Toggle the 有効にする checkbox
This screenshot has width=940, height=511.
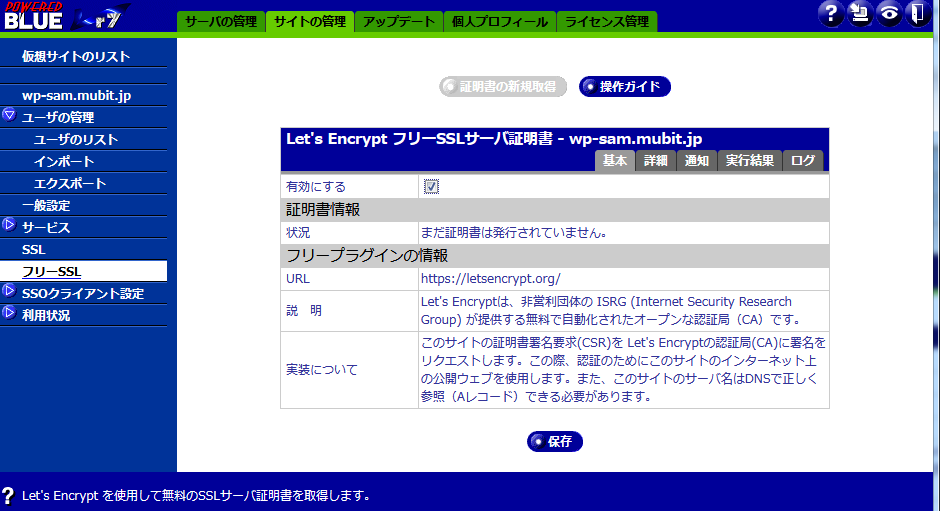(x=431, y=187)
